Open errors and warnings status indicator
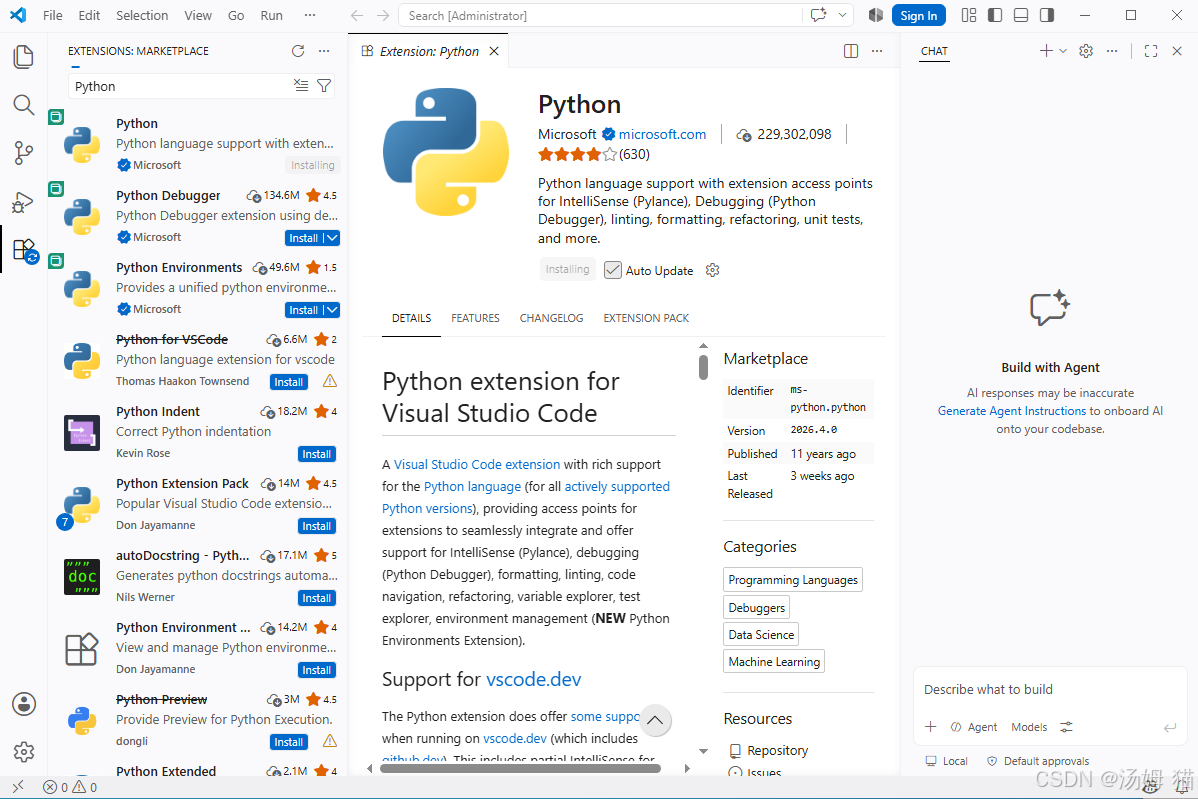Screen dimensions: 1198x799 [70, 788]
